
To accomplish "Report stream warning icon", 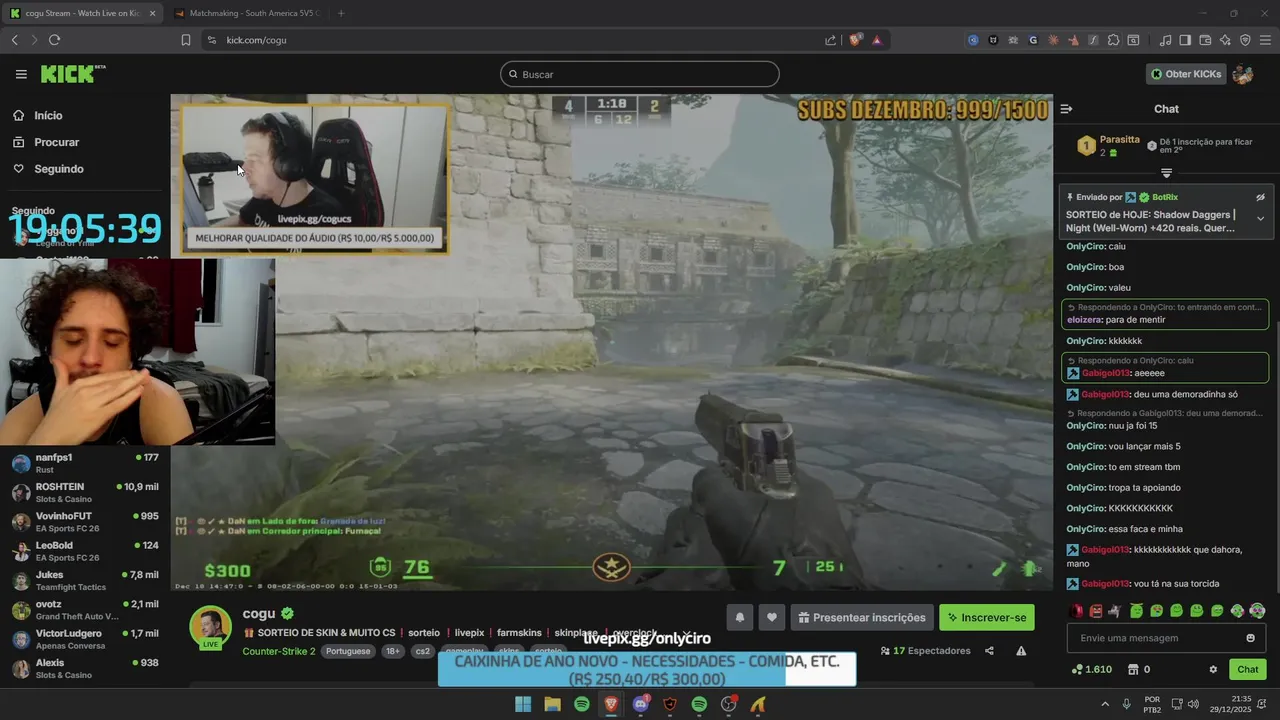I will click(x=1021, y=651).
